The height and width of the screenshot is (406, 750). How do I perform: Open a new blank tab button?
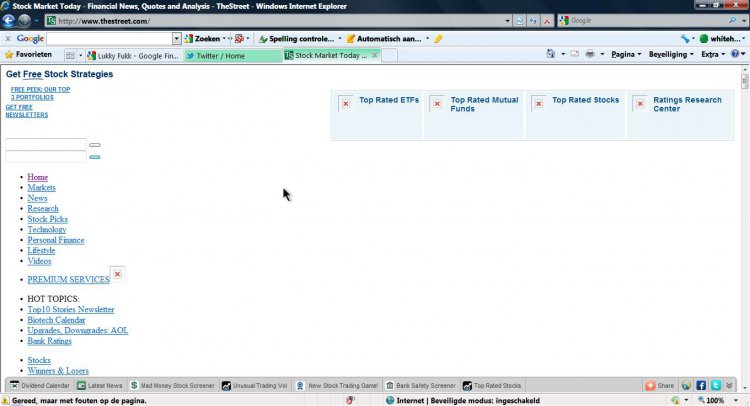[389, 56]
